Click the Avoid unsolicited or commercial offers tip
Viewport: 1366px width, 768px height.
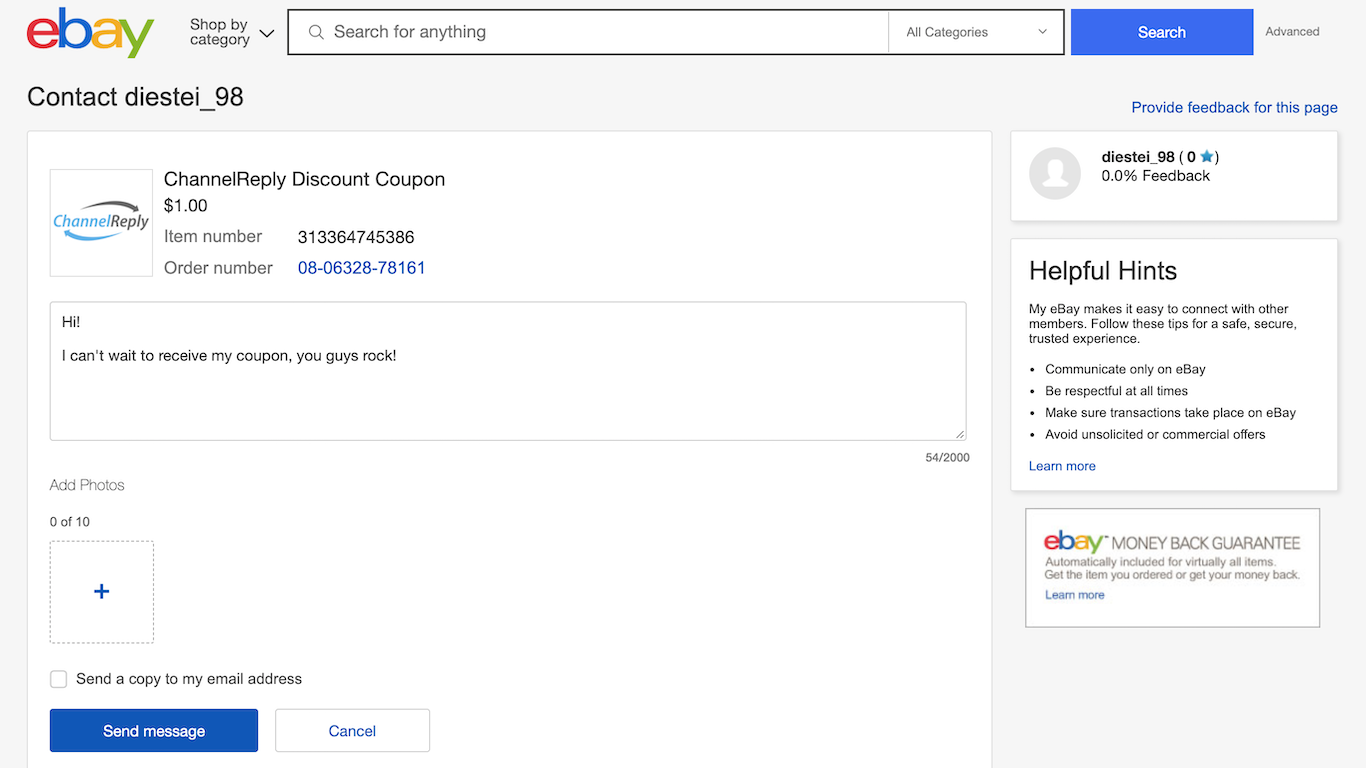(1155, 435)
